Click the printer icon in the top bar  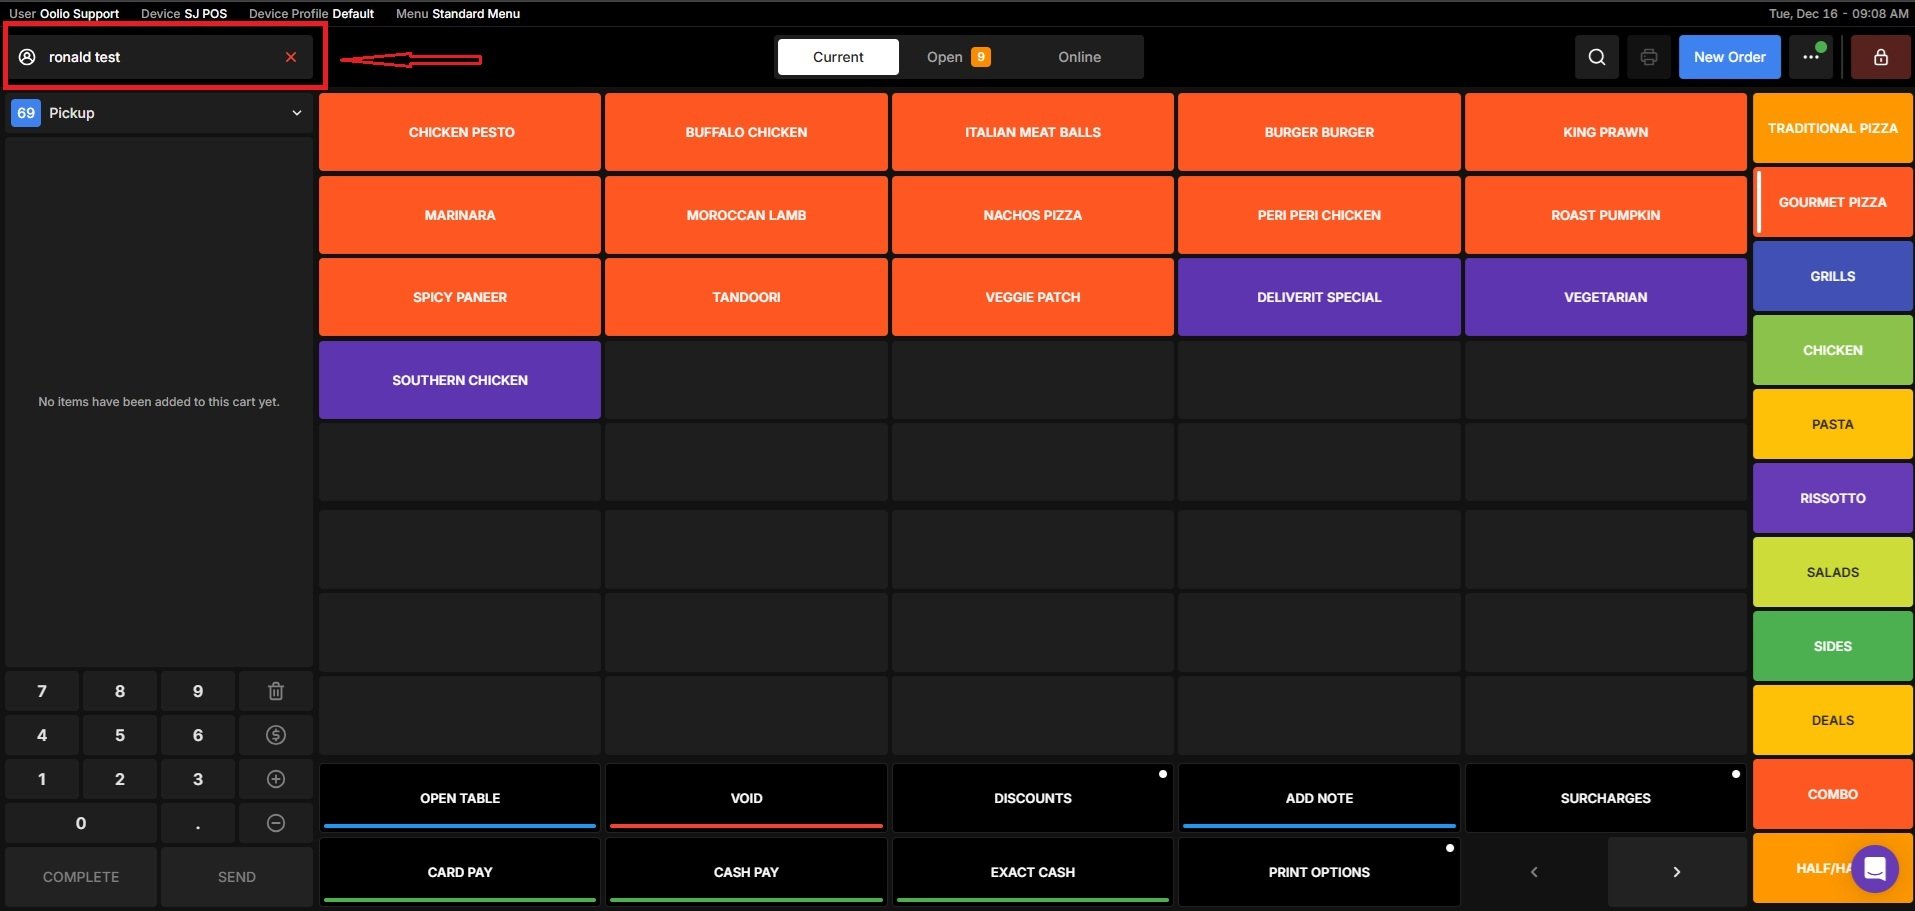(1648, 57)
